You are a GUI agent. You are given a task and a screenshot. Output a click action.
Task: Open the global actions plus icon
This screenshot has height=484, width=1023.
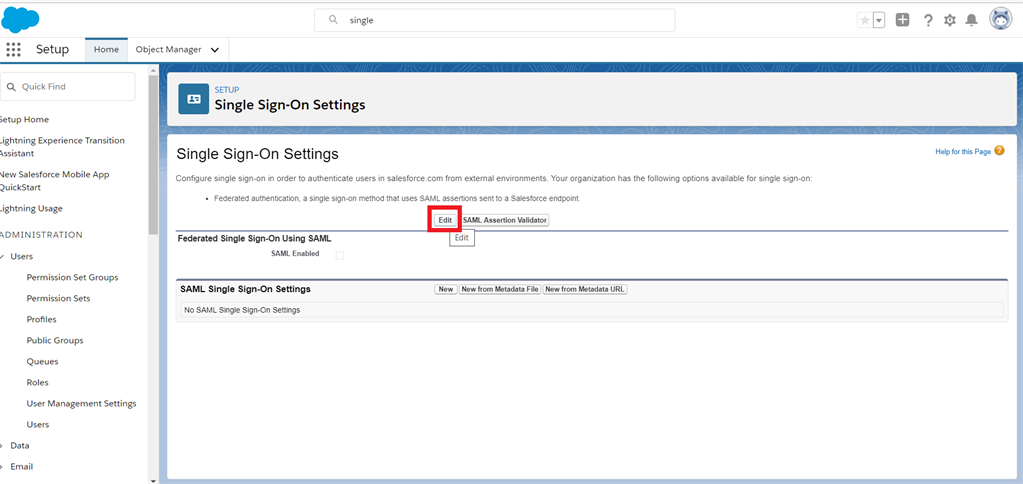click(902, 20)
